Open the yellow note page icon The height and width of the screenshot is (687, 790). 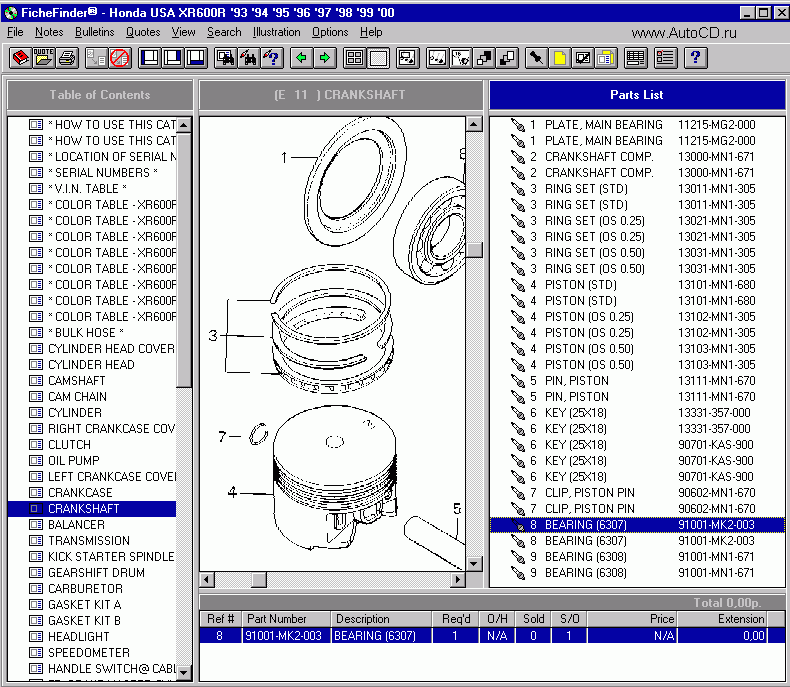[x=559, y=58]
